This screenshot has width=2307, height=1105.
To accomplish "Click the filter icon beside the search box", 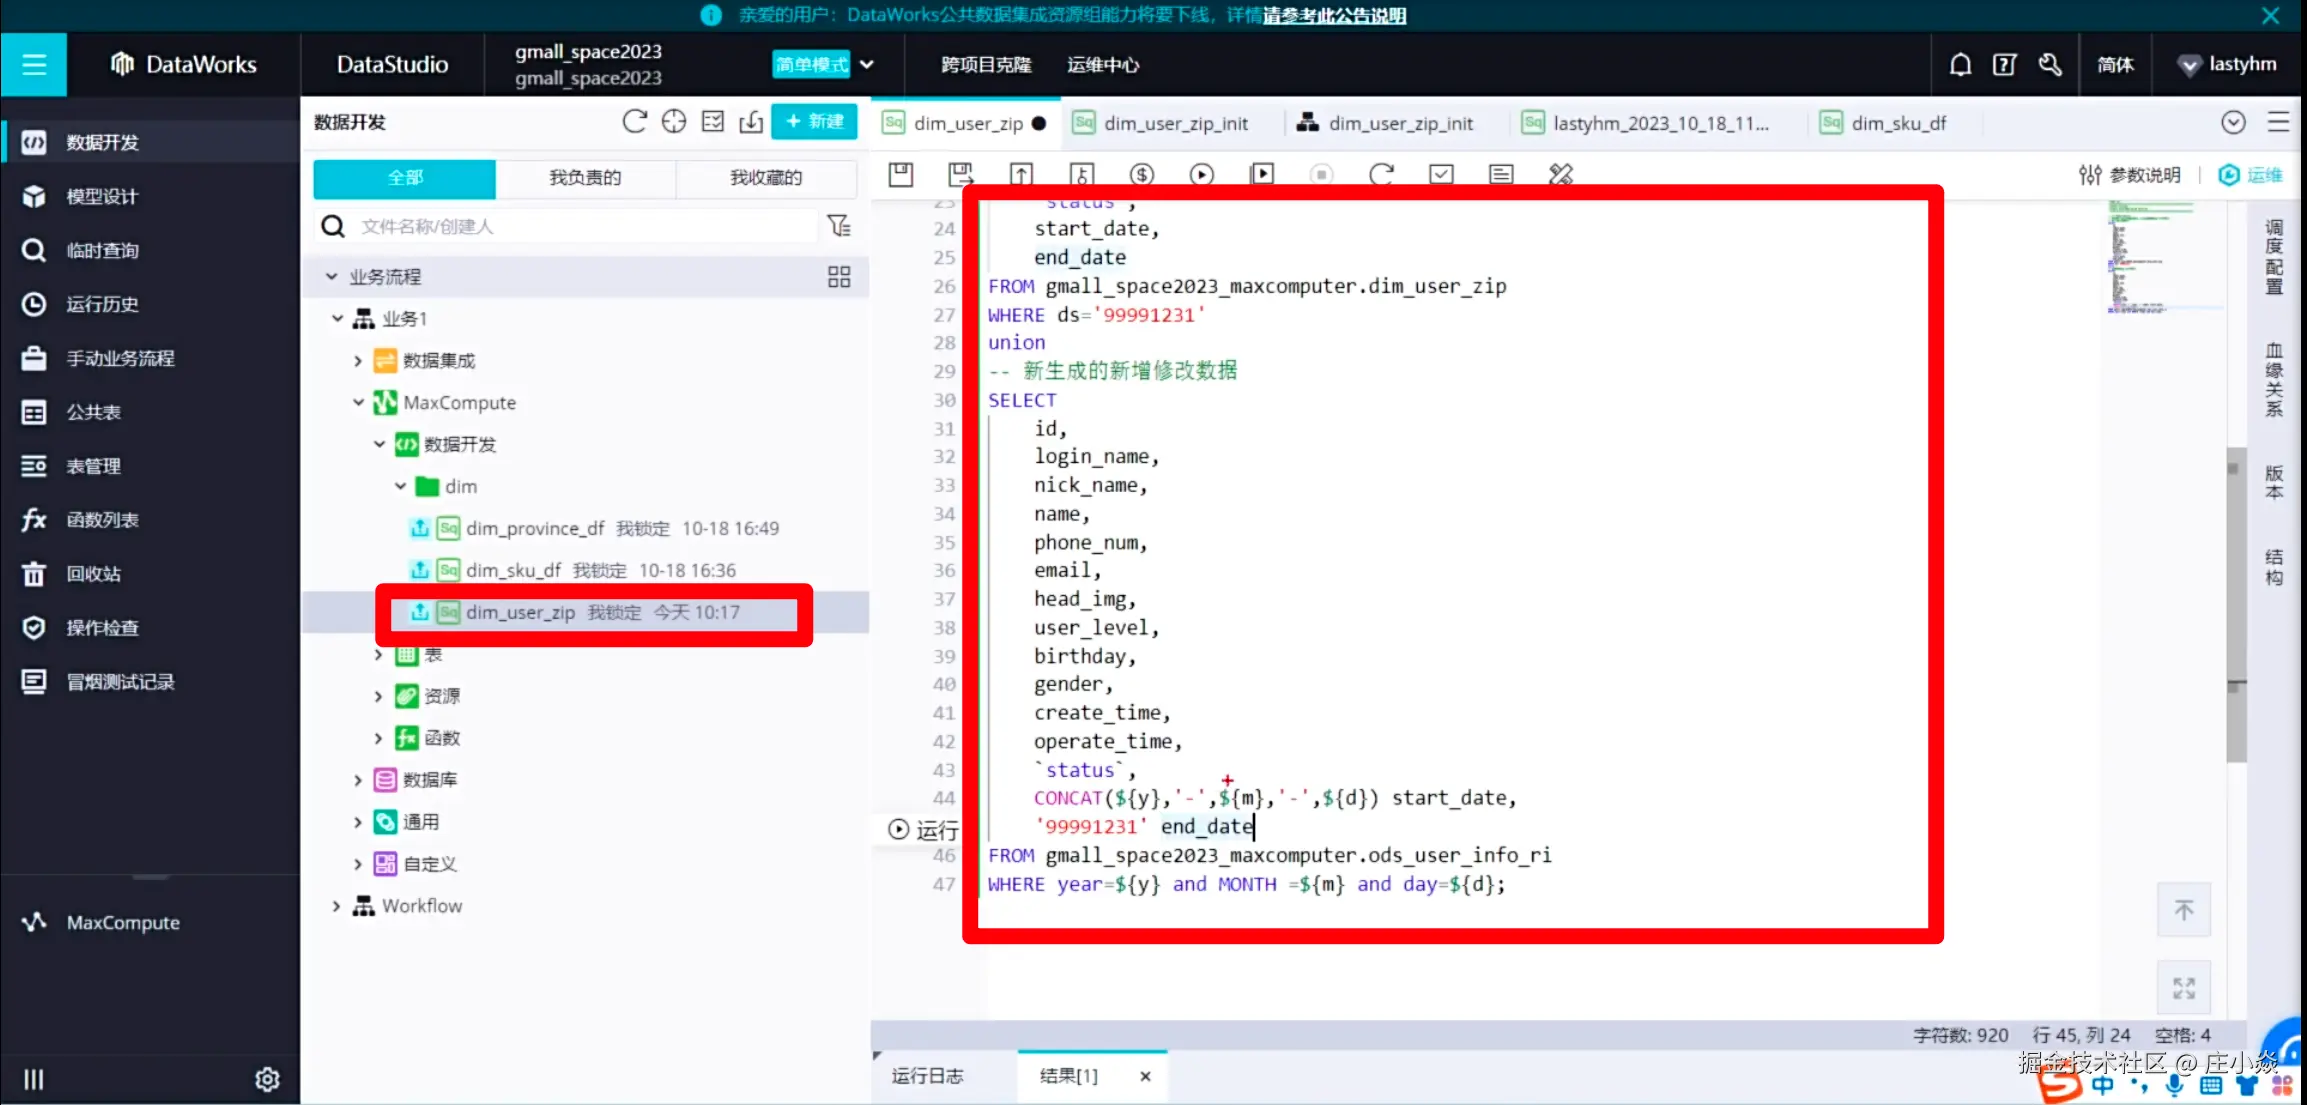I will pyautogui.click(x=839, y=226).
